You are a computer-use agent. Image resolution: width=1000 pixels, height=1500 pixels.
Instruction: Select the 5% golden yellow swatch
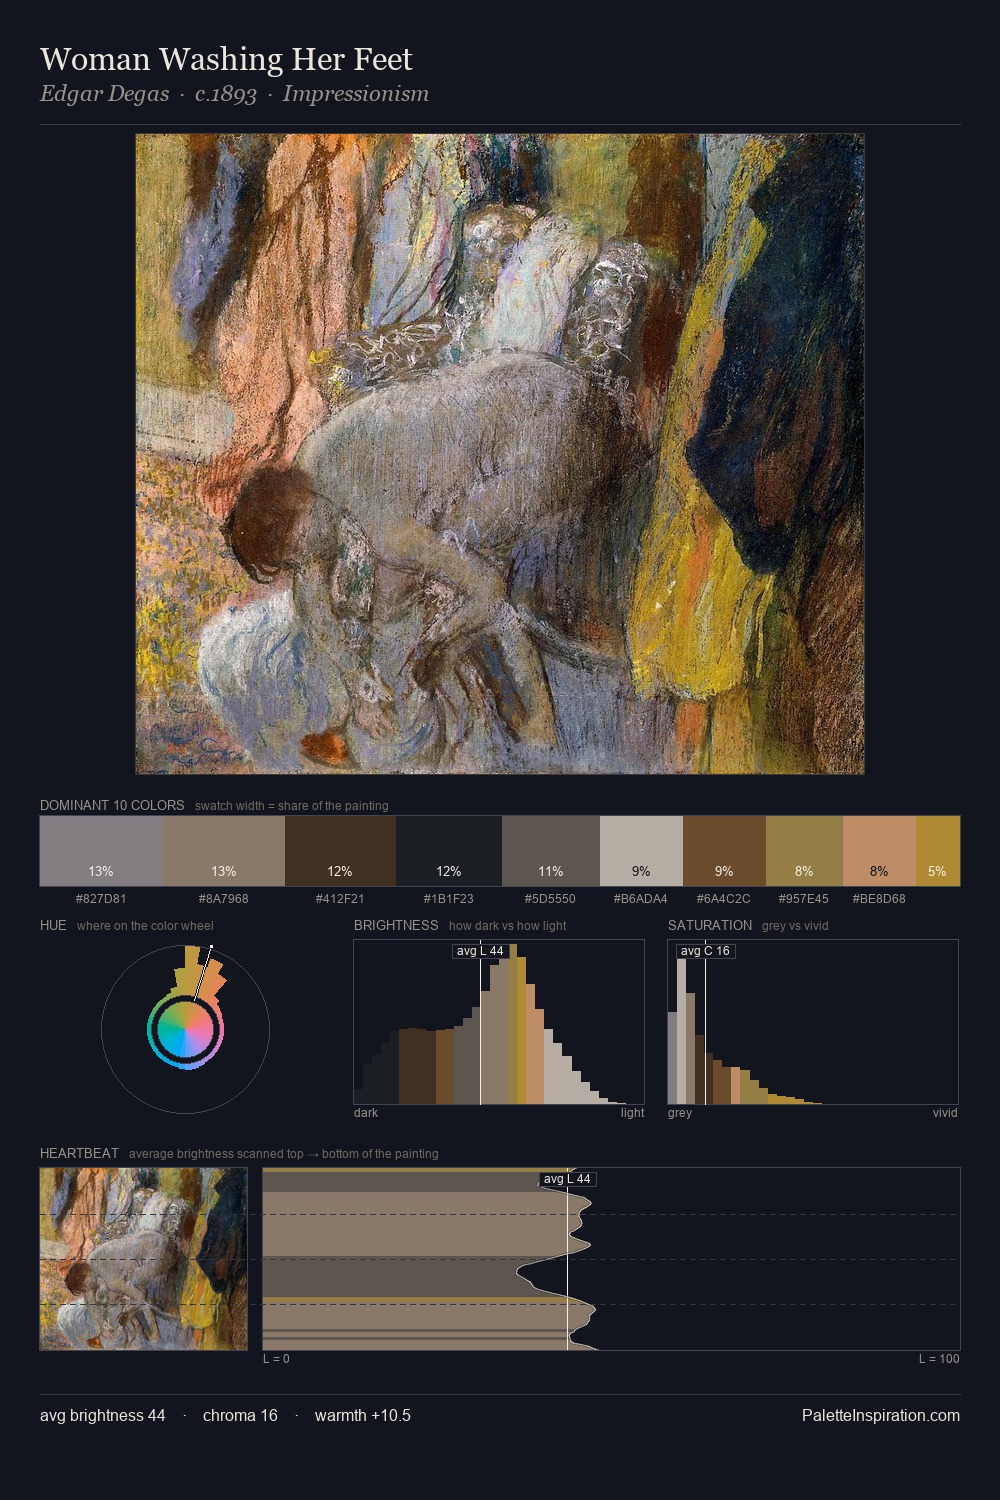938,851
